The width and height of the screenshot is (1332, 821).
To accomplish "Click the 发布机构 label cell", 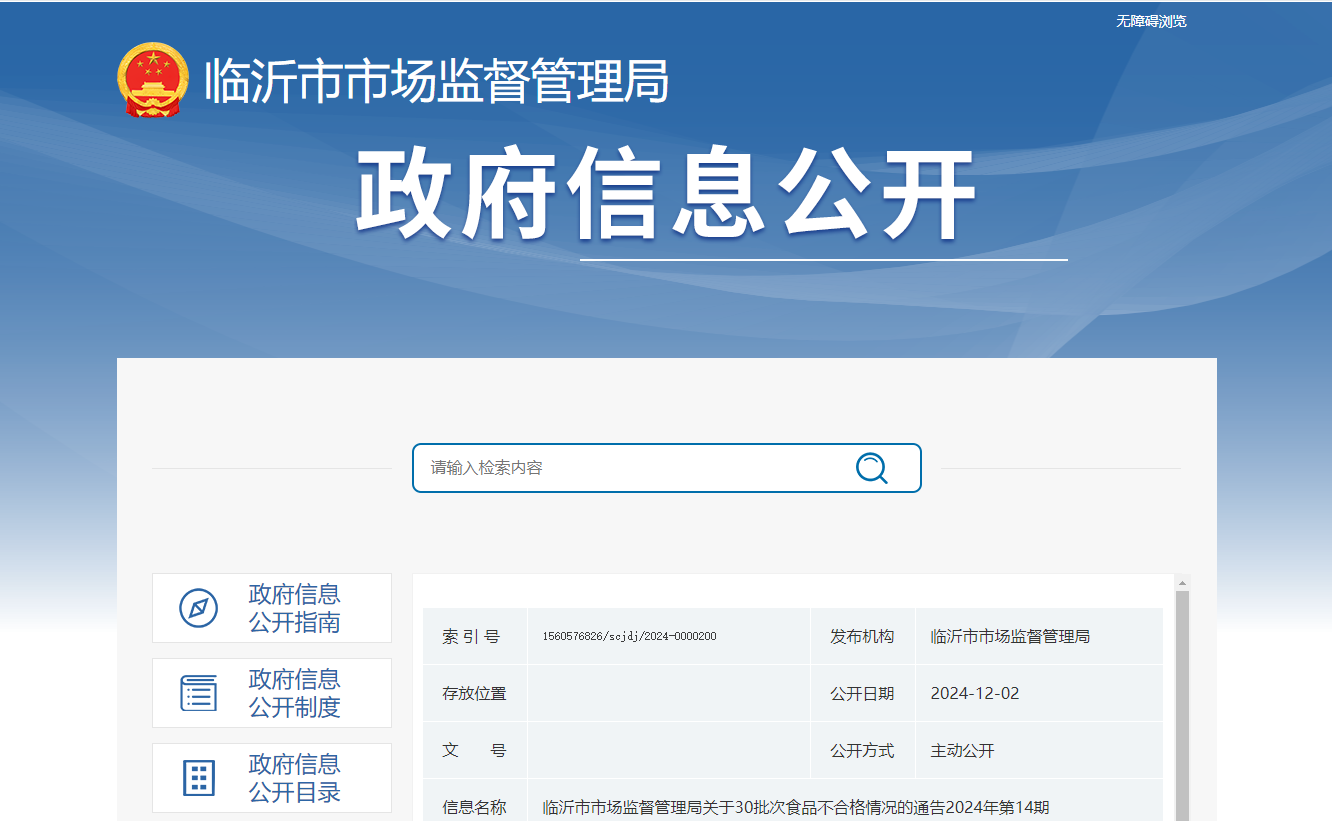I will point(863,637).
